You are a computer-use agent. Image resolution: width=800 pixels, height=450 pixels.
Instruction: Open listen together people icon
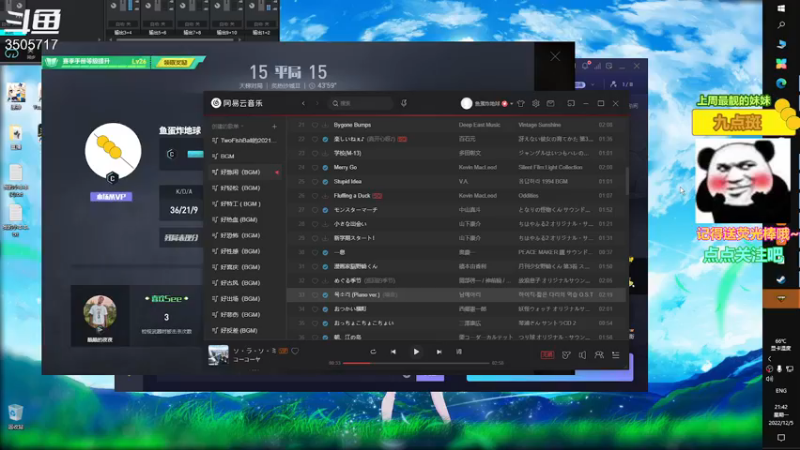click(x=599, y=355)
